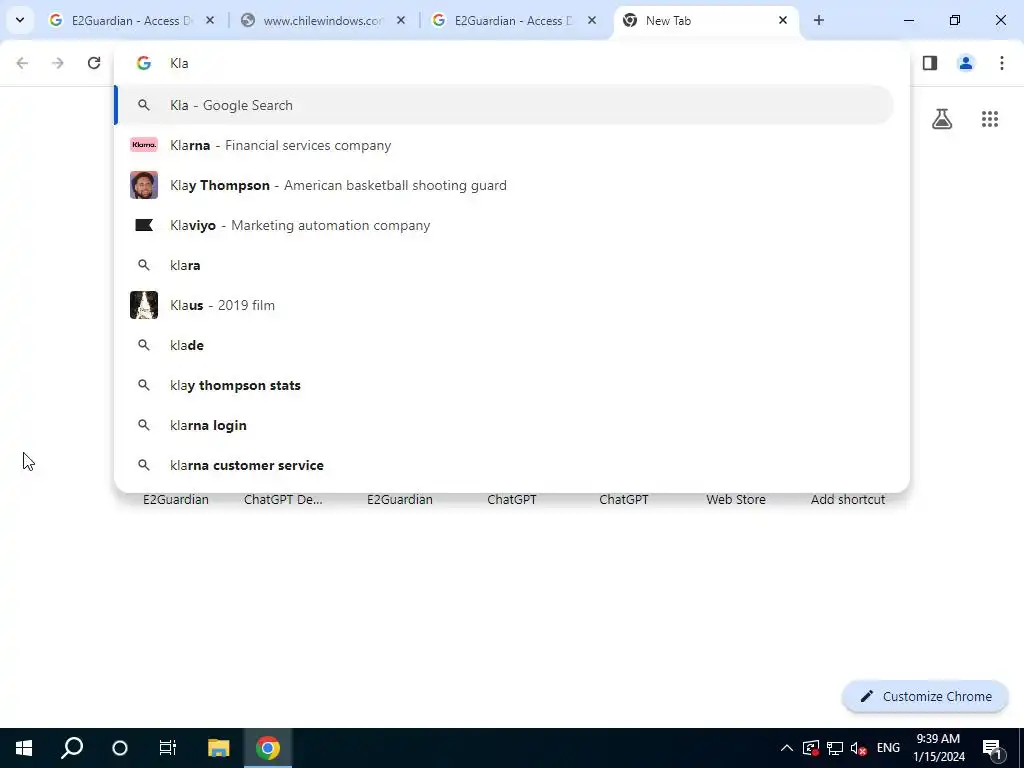The width and height of the screenshot is (1024, 768).
Task: Click the network tray icon
Action: (x=835, y=748)
